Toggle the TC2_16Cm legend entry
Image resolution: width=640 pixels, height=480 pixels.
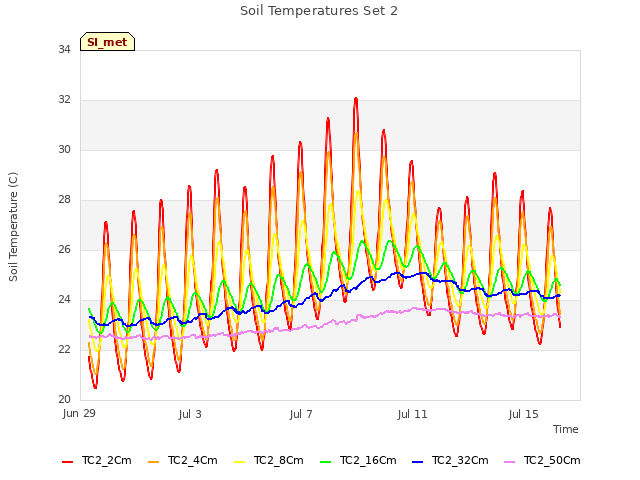tap(358, 460)
